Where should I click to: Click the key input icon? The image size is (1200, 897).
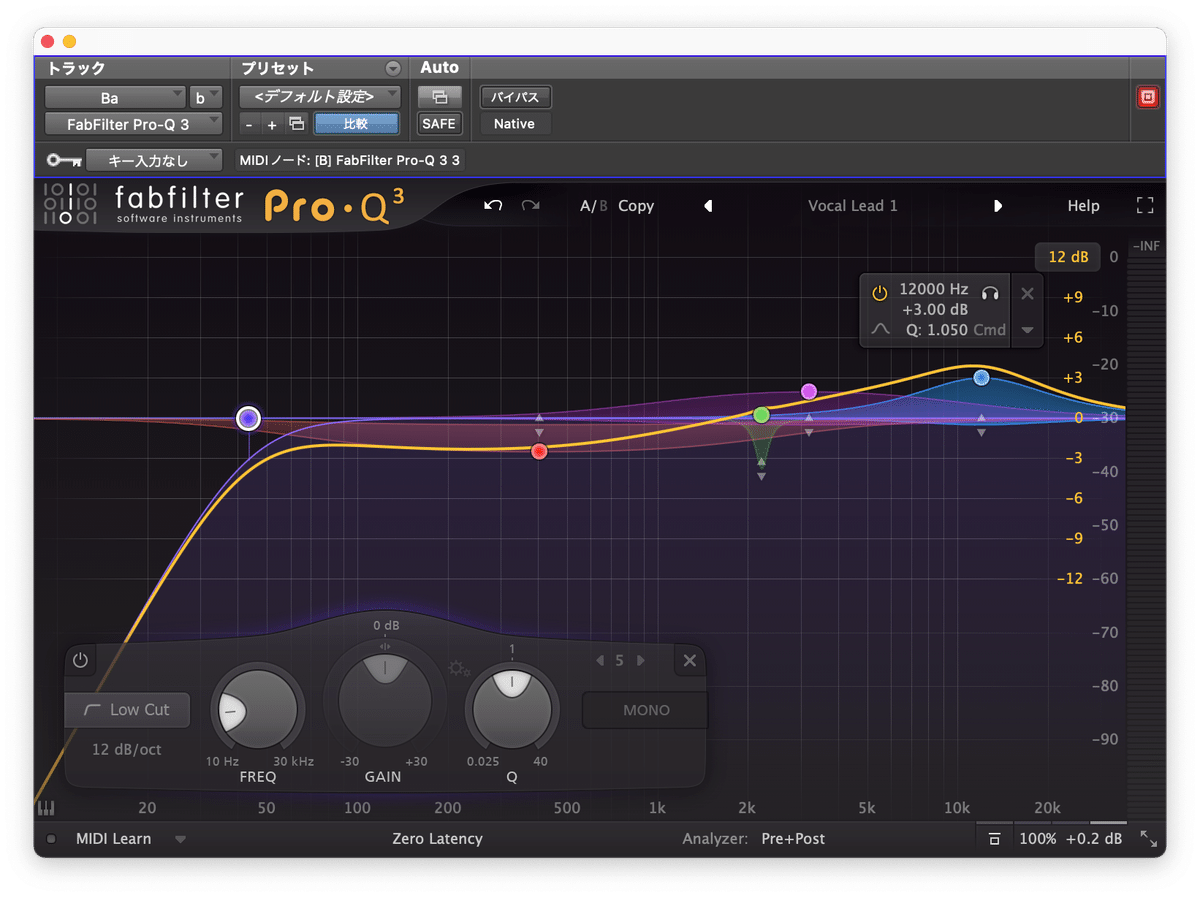(x=64, y=160)
